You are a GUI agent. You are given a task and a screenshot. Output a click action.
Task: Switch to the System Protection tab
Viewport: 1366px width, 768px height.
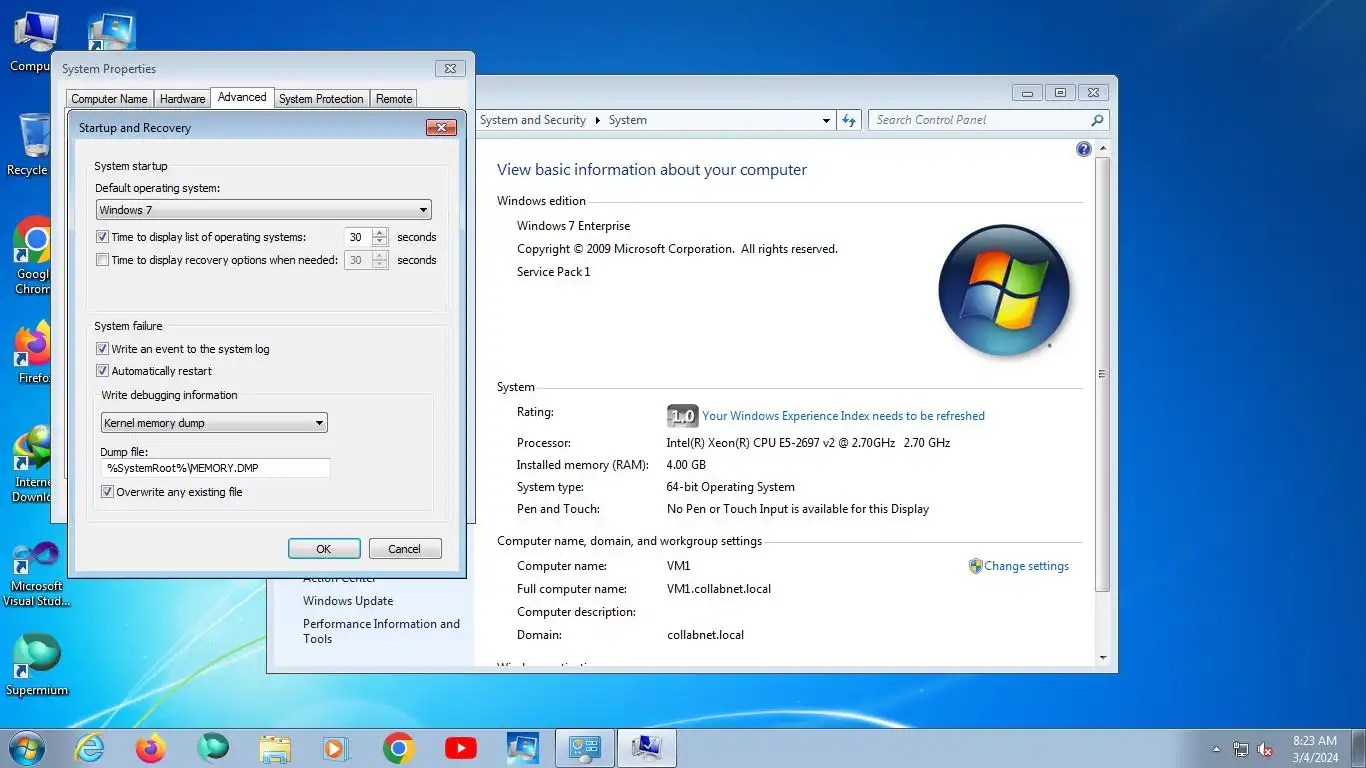point(321,99)
